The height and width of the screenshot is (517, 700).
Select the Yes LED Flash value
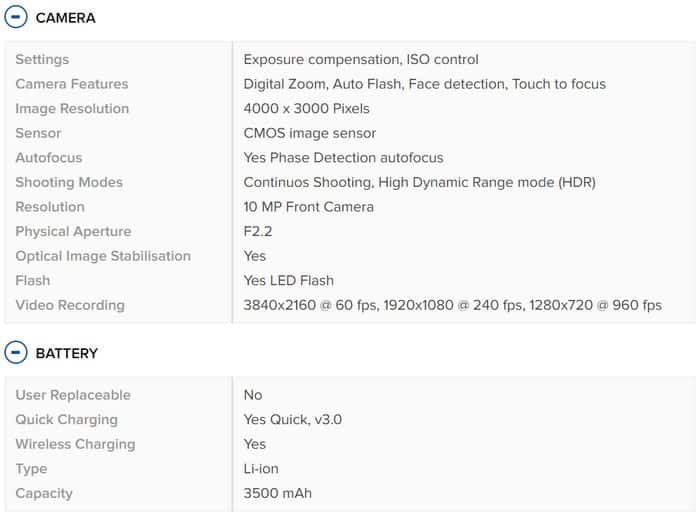(x=289, y=280)
